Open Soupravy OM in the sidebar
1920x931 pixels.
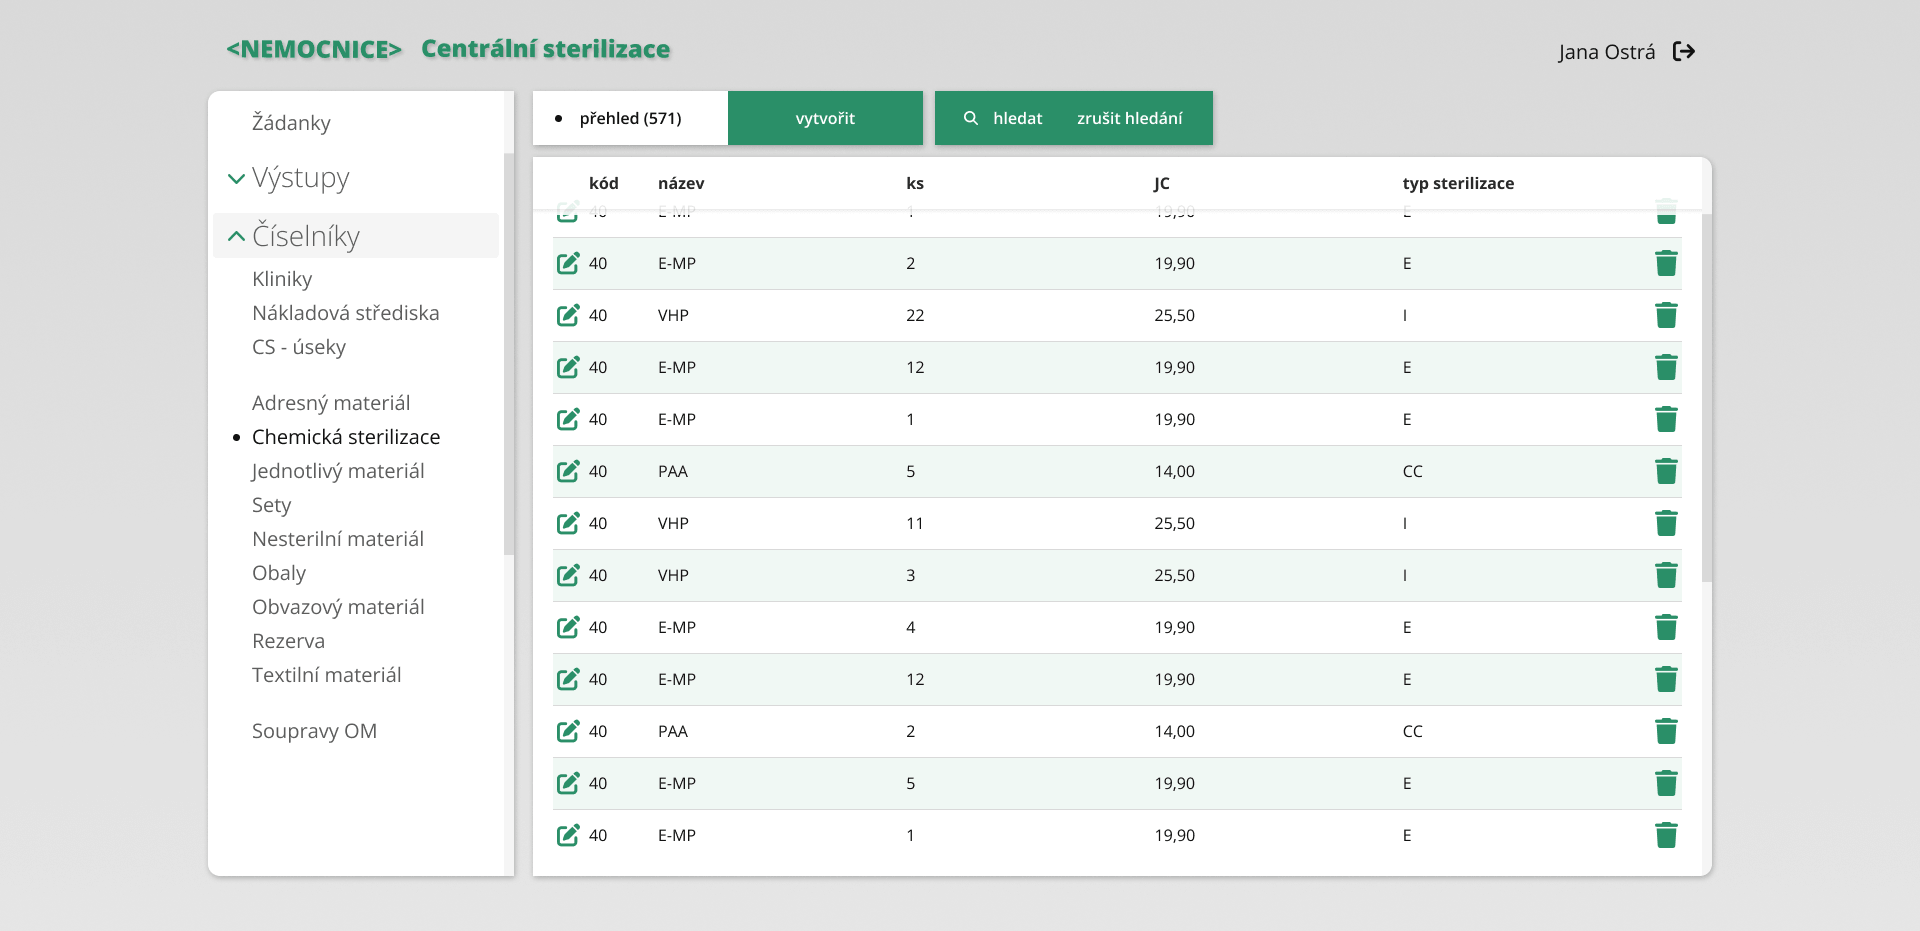click(314, 731)
